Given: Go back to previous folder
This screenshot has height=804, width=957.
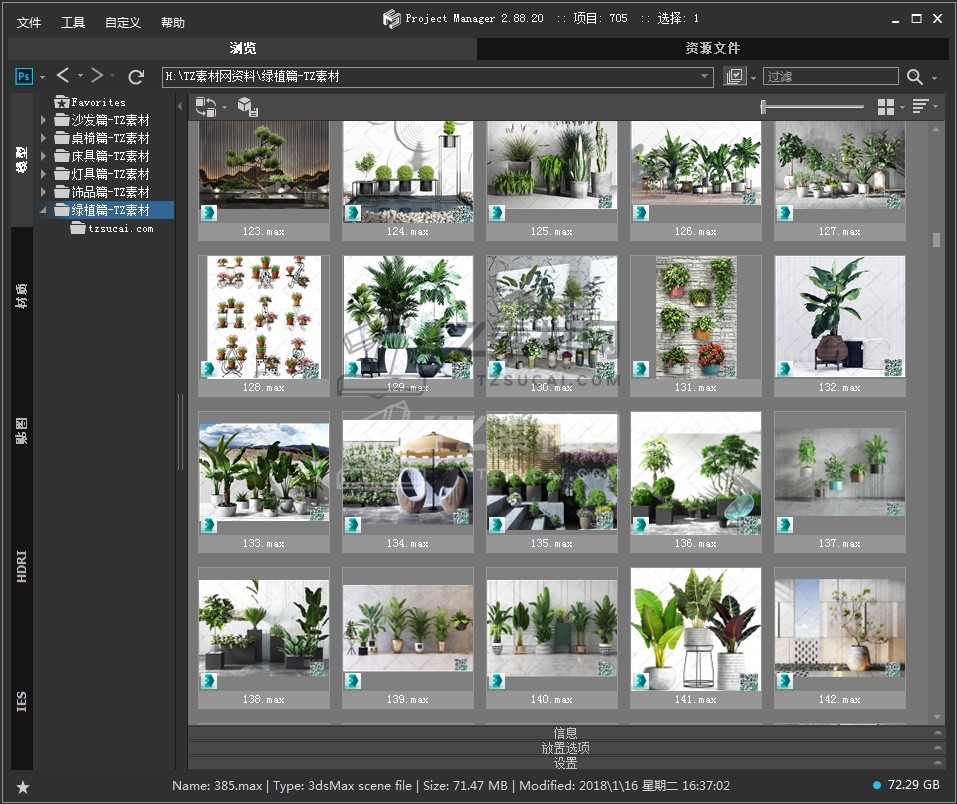Looking at the screenshot, I should pyautogui.click(x=63, y=76).
